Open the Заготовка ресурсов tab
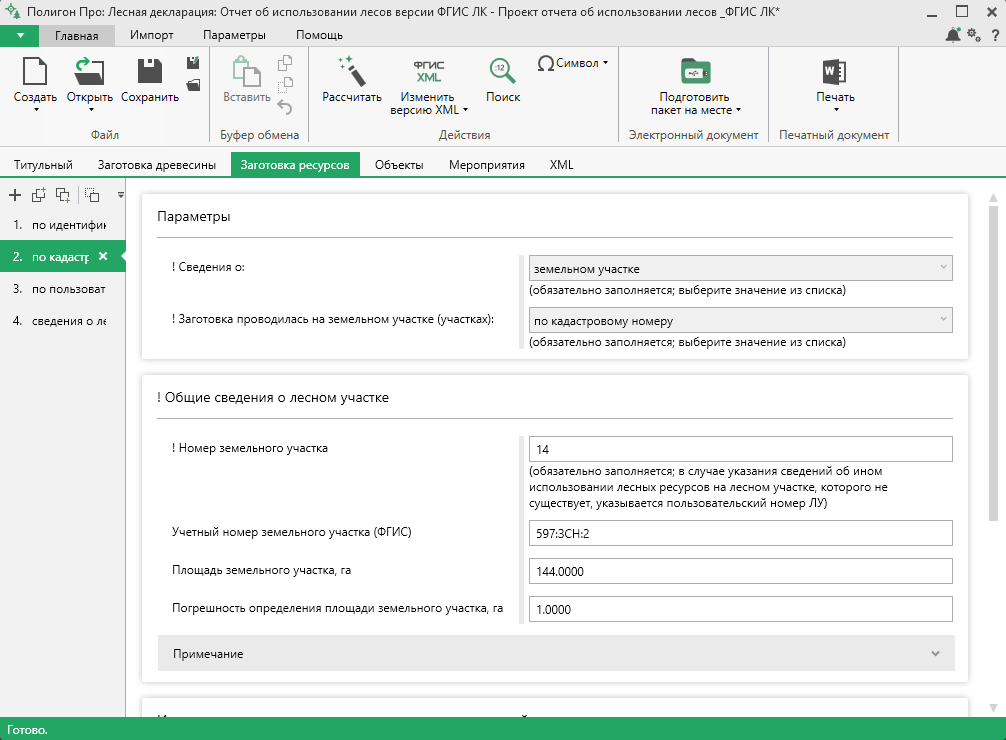The width and height of the screenshot is (1006, 740). click(x=295, y=164)
